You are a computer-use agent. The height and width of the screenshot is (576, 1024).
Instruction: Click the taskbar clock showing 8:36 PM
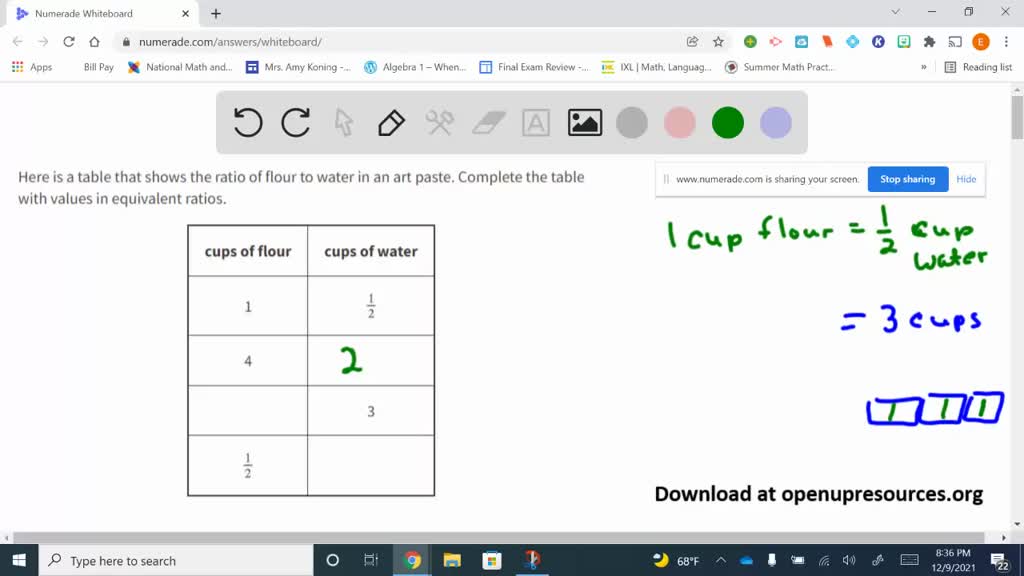click(953, 560)
